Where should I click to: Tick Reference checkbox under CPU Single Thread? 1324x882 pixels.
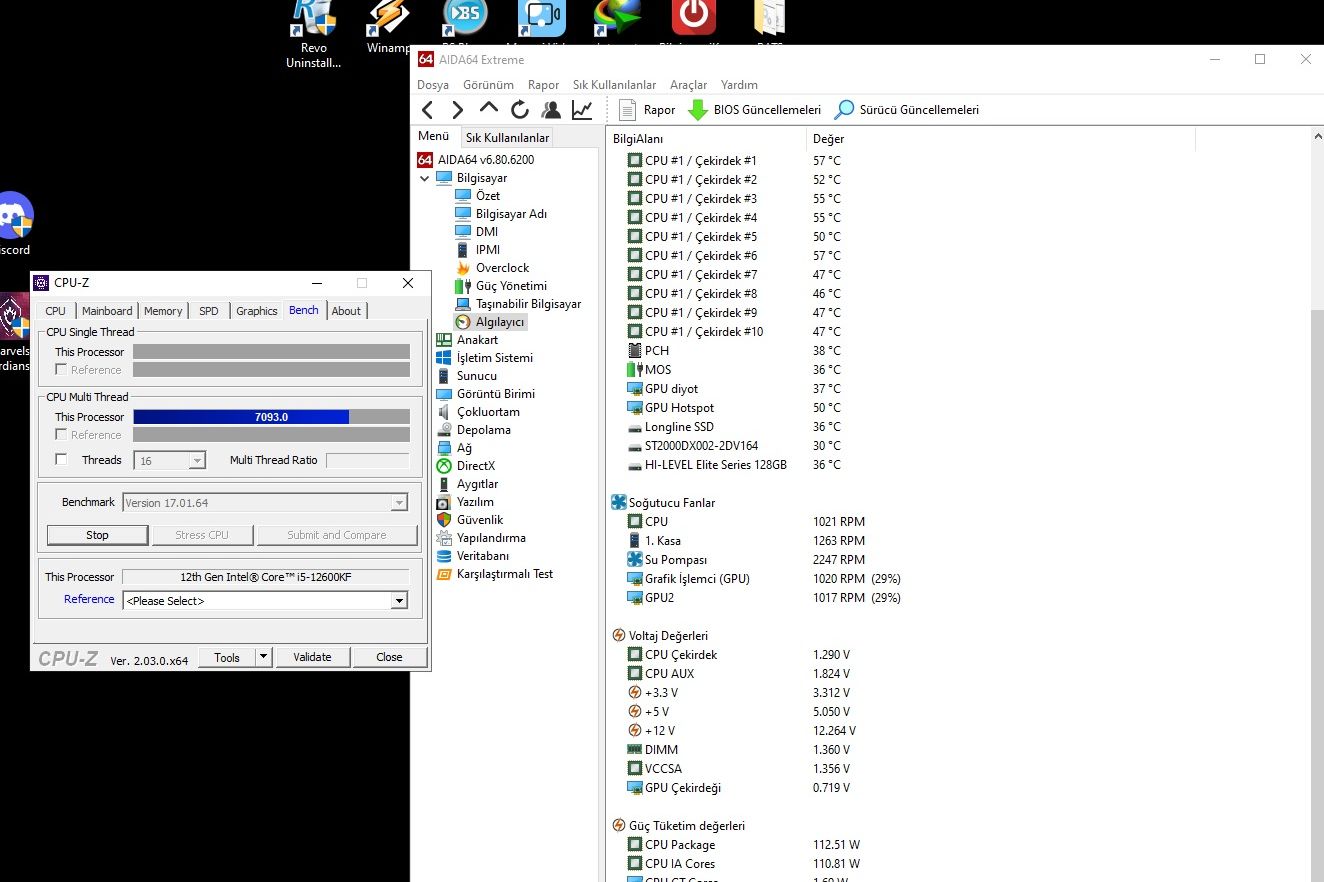tap(61, 370)
